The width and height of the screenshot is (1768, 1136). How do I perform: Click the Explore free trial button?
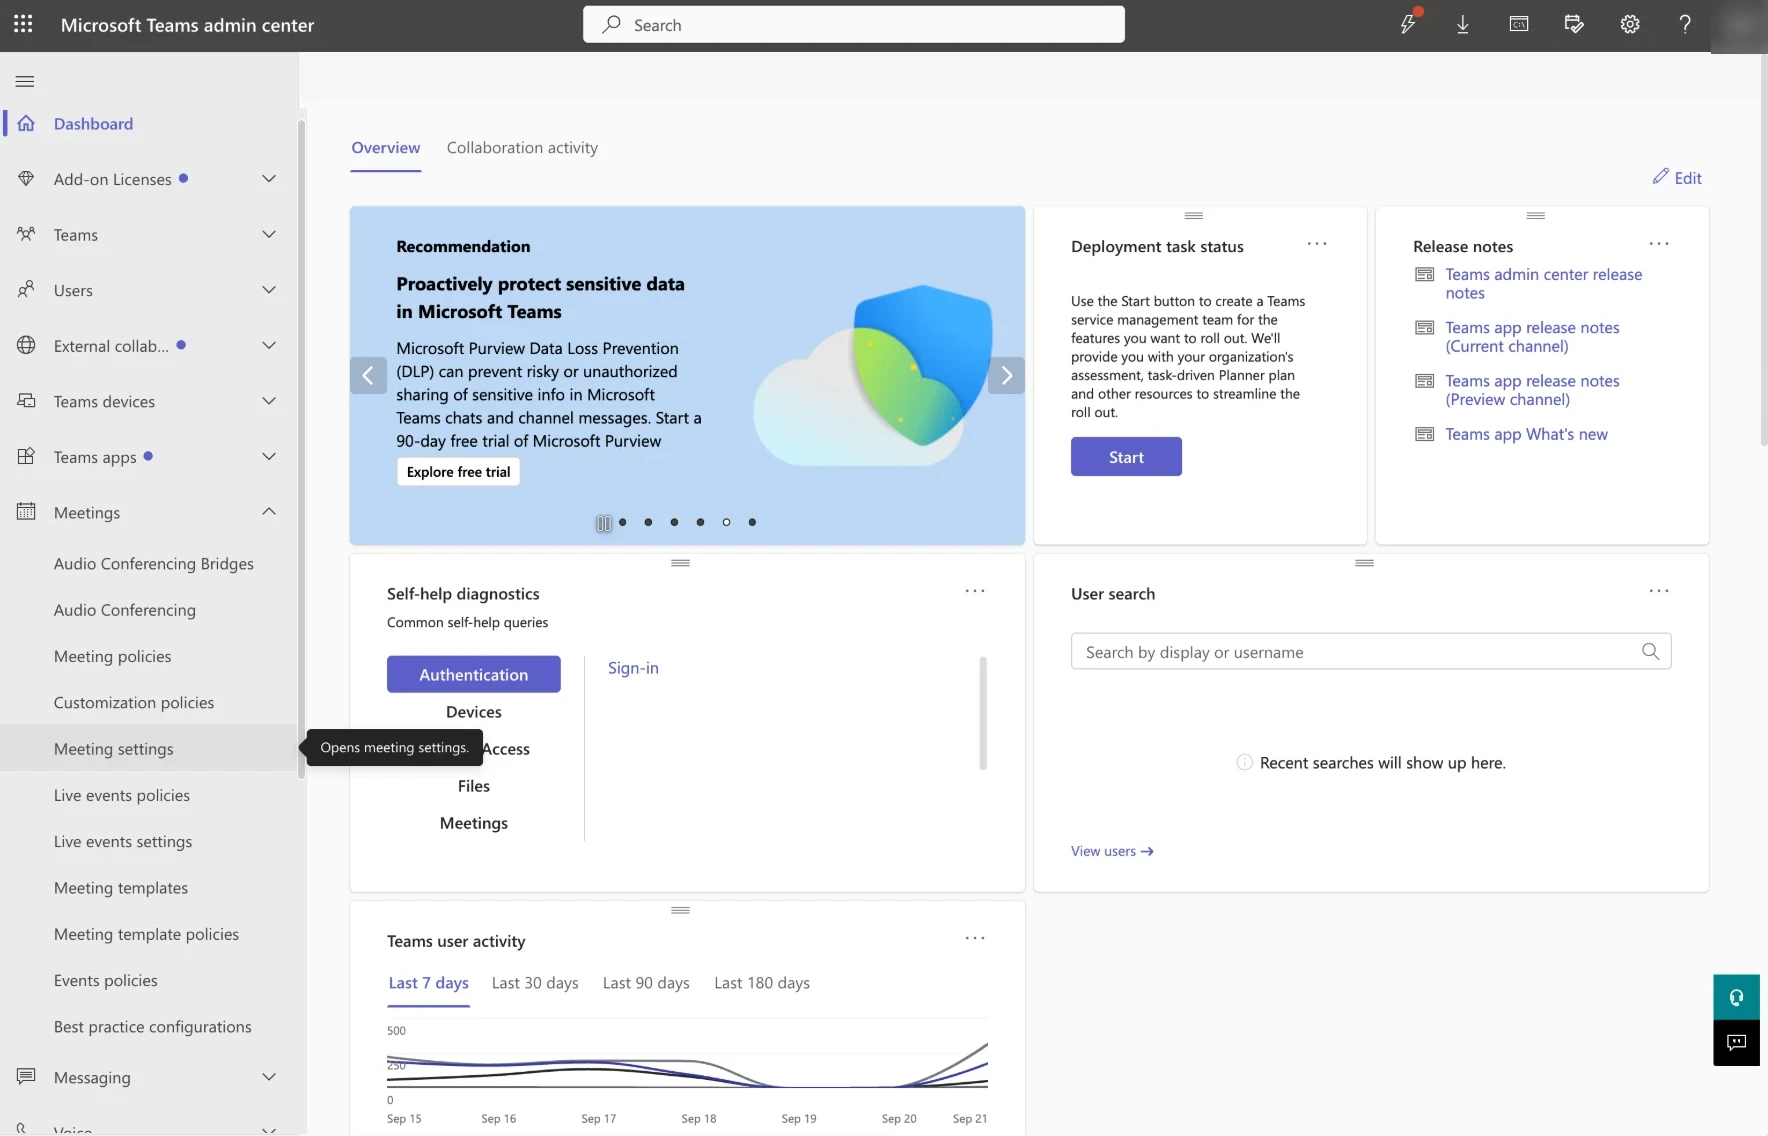coord(458,472)
